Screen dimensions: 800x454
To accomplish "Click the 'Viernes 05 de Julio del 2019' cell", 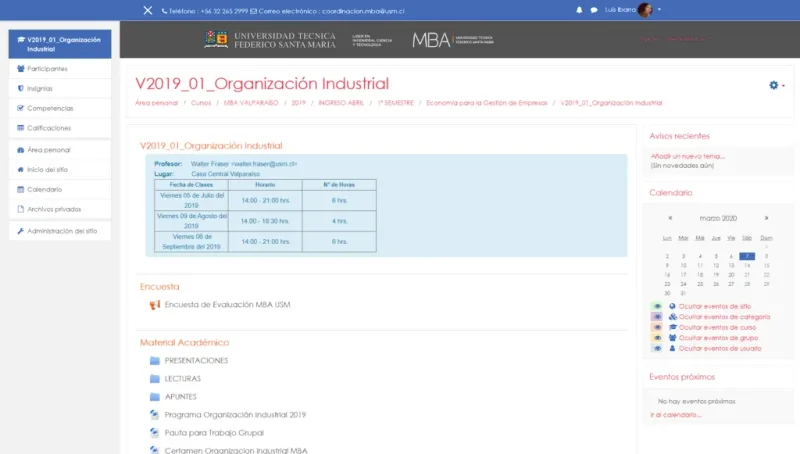I will pos(191,200).
